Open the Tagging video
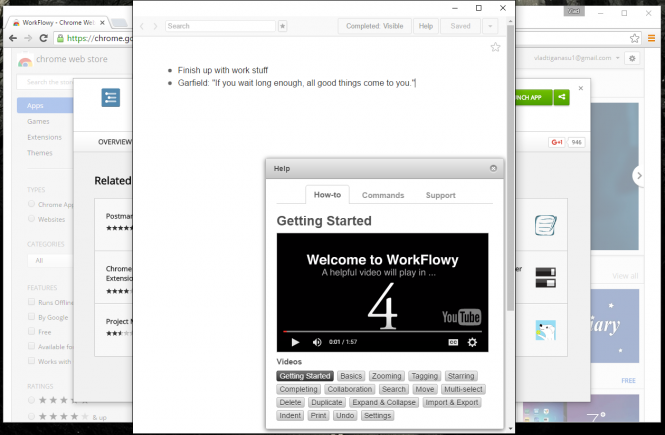The height and width of the screenshot is (435, 665). (424, 376)
